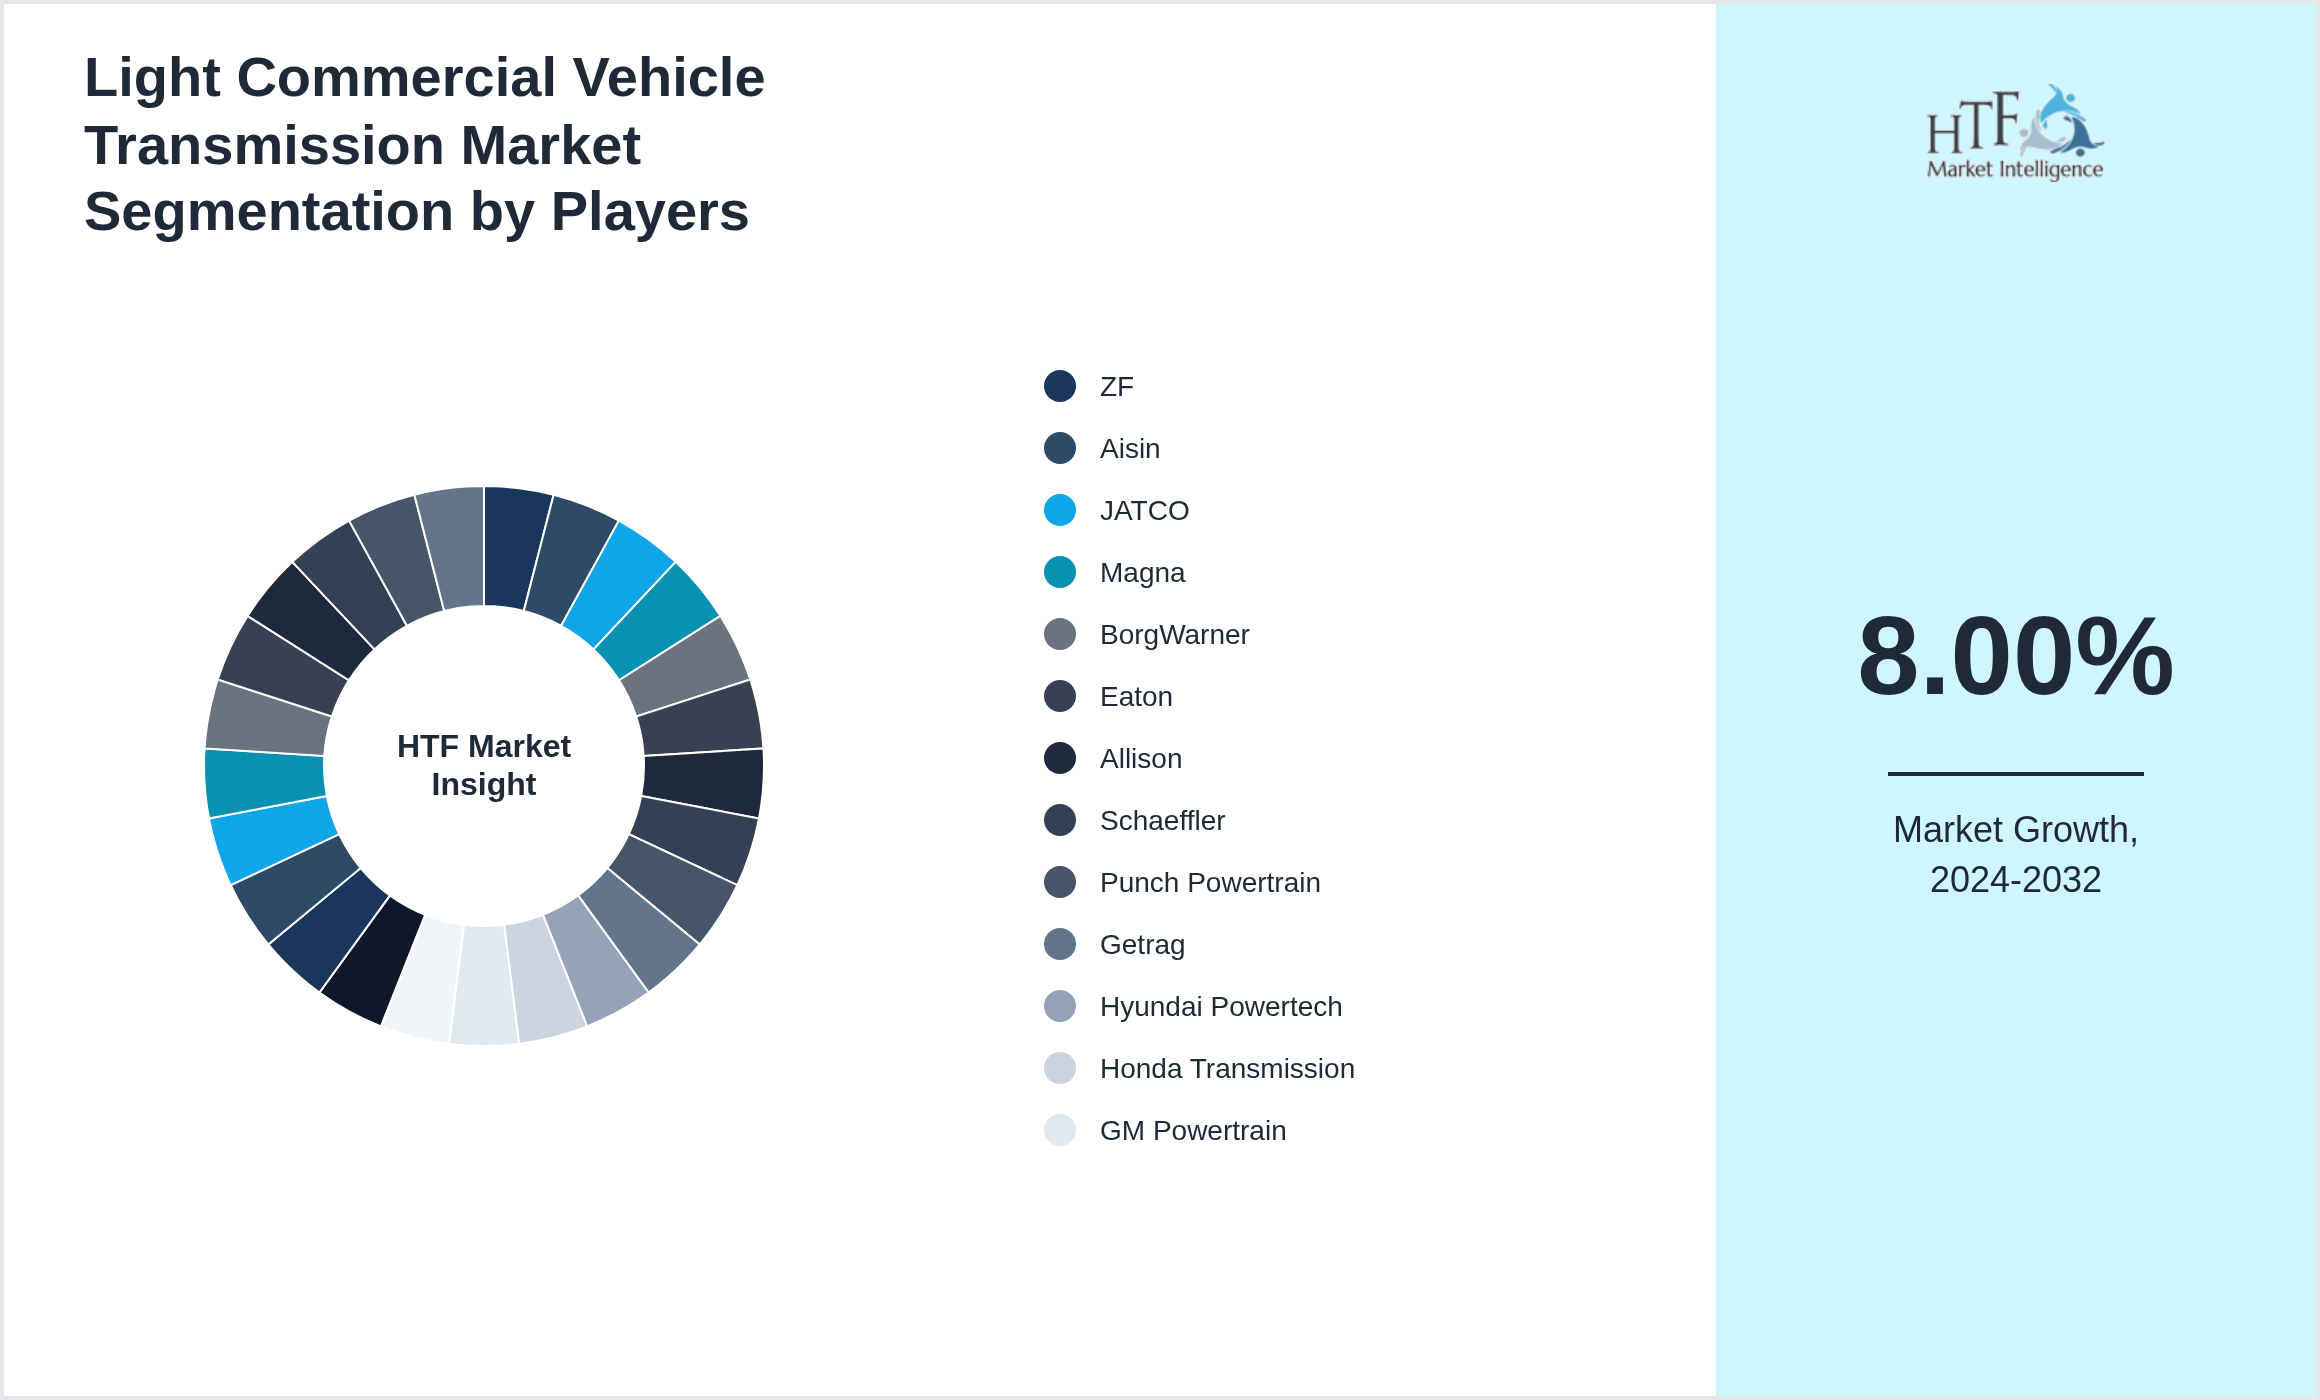2320x1400 pixels.
Task: Click the Punch Powertrain legend dot
Action: pyautogui.click(x=1060, y=882)
